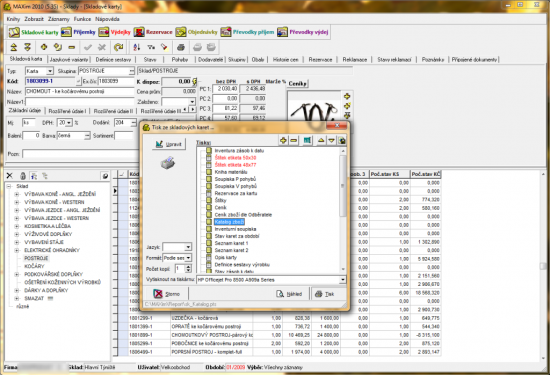The image size is (550, 375).
Task: Select the Inventurní soupiska report
Action: pyautogui.click(x=235, y=229)
